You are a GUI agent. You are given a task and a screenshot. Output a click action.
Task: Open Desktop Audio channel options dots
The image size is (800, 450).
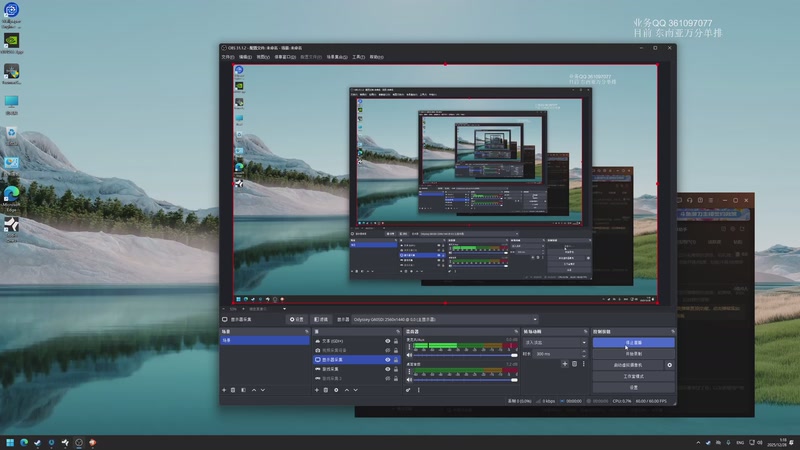(x=409, y=371)
